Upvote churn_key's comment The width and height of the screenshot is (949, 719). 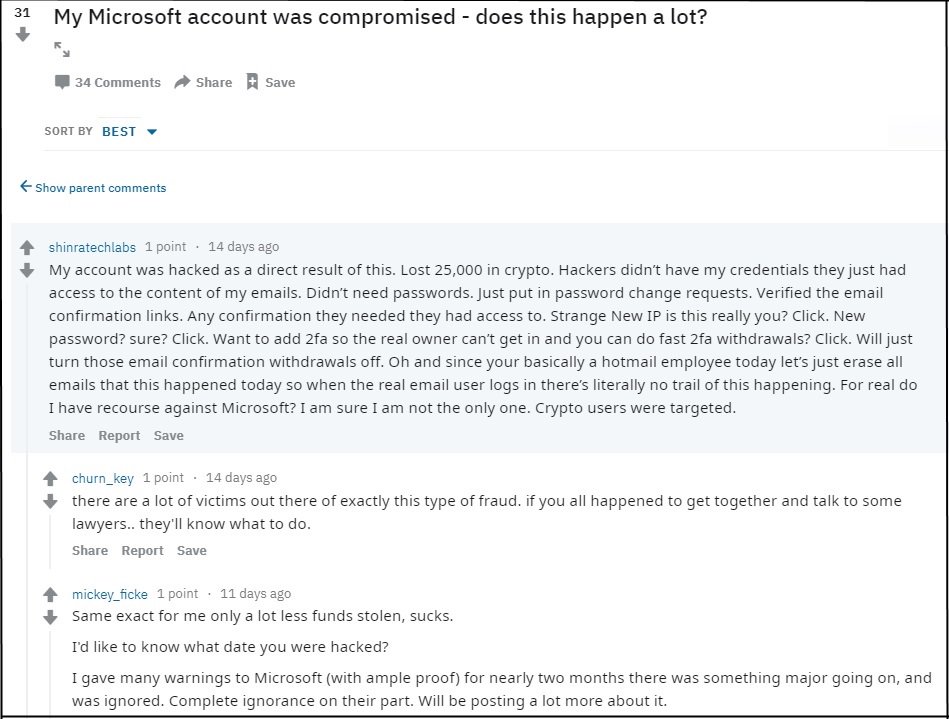[x=51, y=479]
